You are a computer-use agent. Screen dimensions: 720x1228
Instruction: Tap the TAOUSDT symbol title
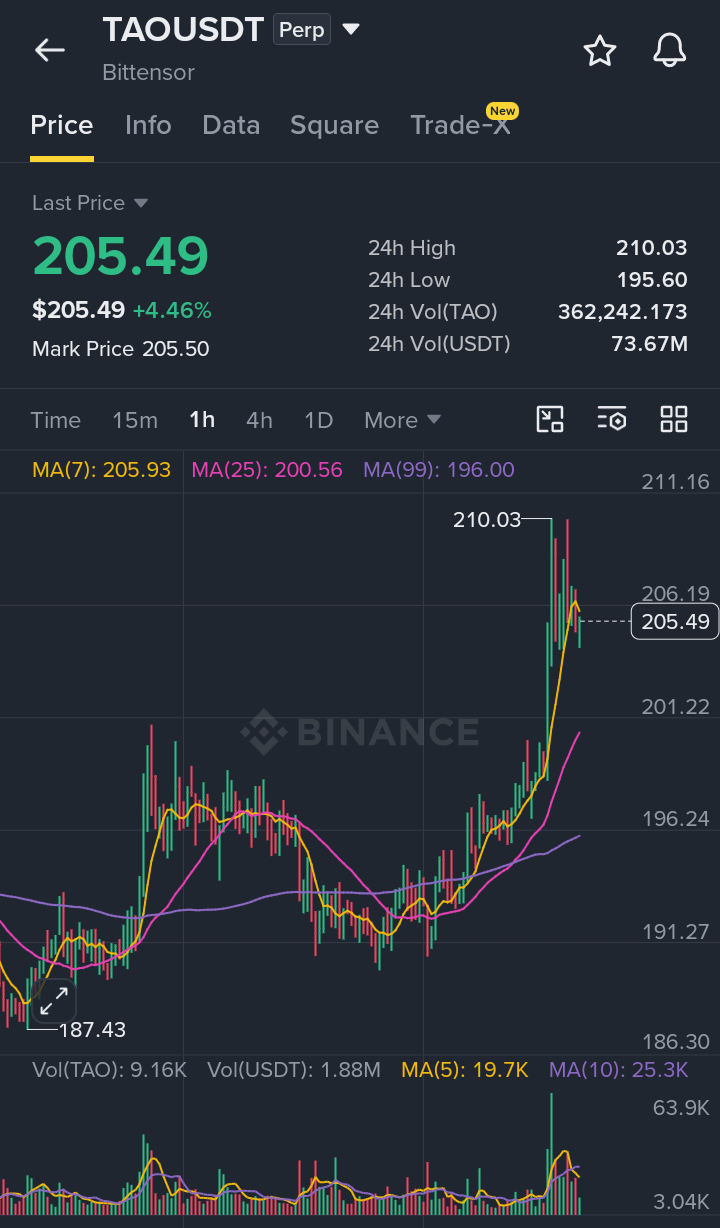(183, 30)
